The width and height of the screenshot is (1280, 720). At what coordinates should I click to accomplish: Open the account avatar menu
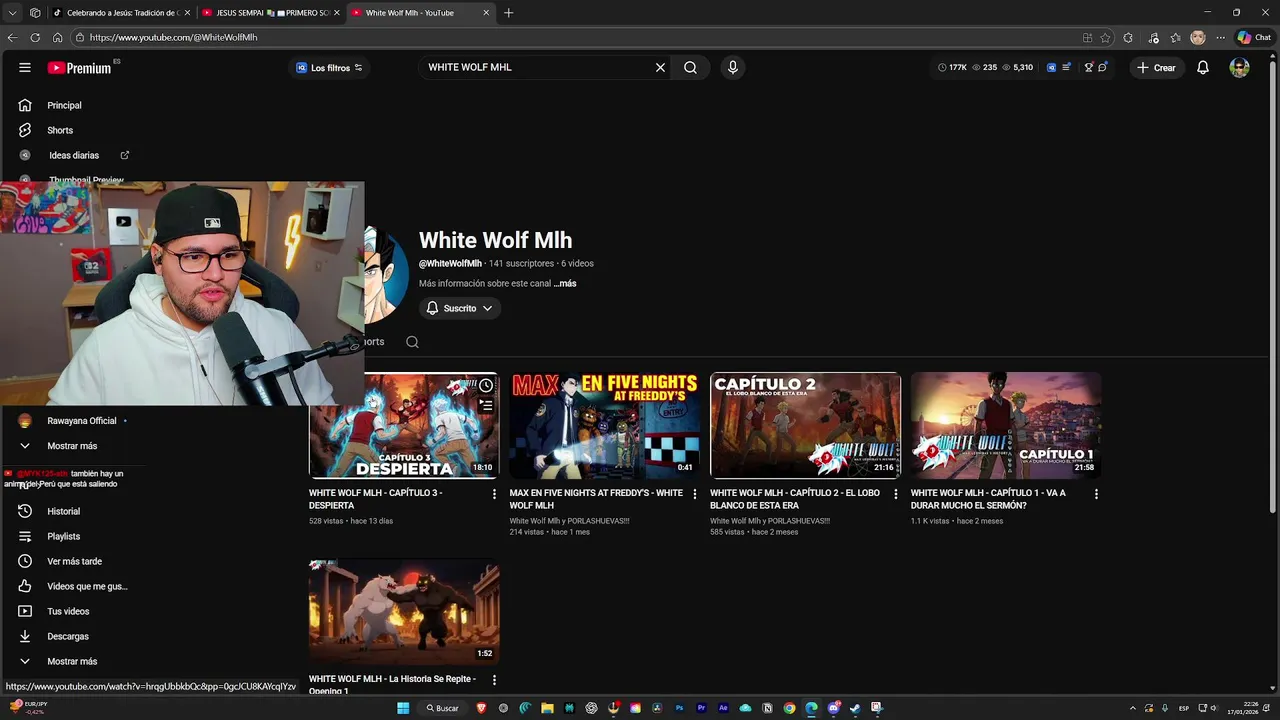[x=1239, y=67]
